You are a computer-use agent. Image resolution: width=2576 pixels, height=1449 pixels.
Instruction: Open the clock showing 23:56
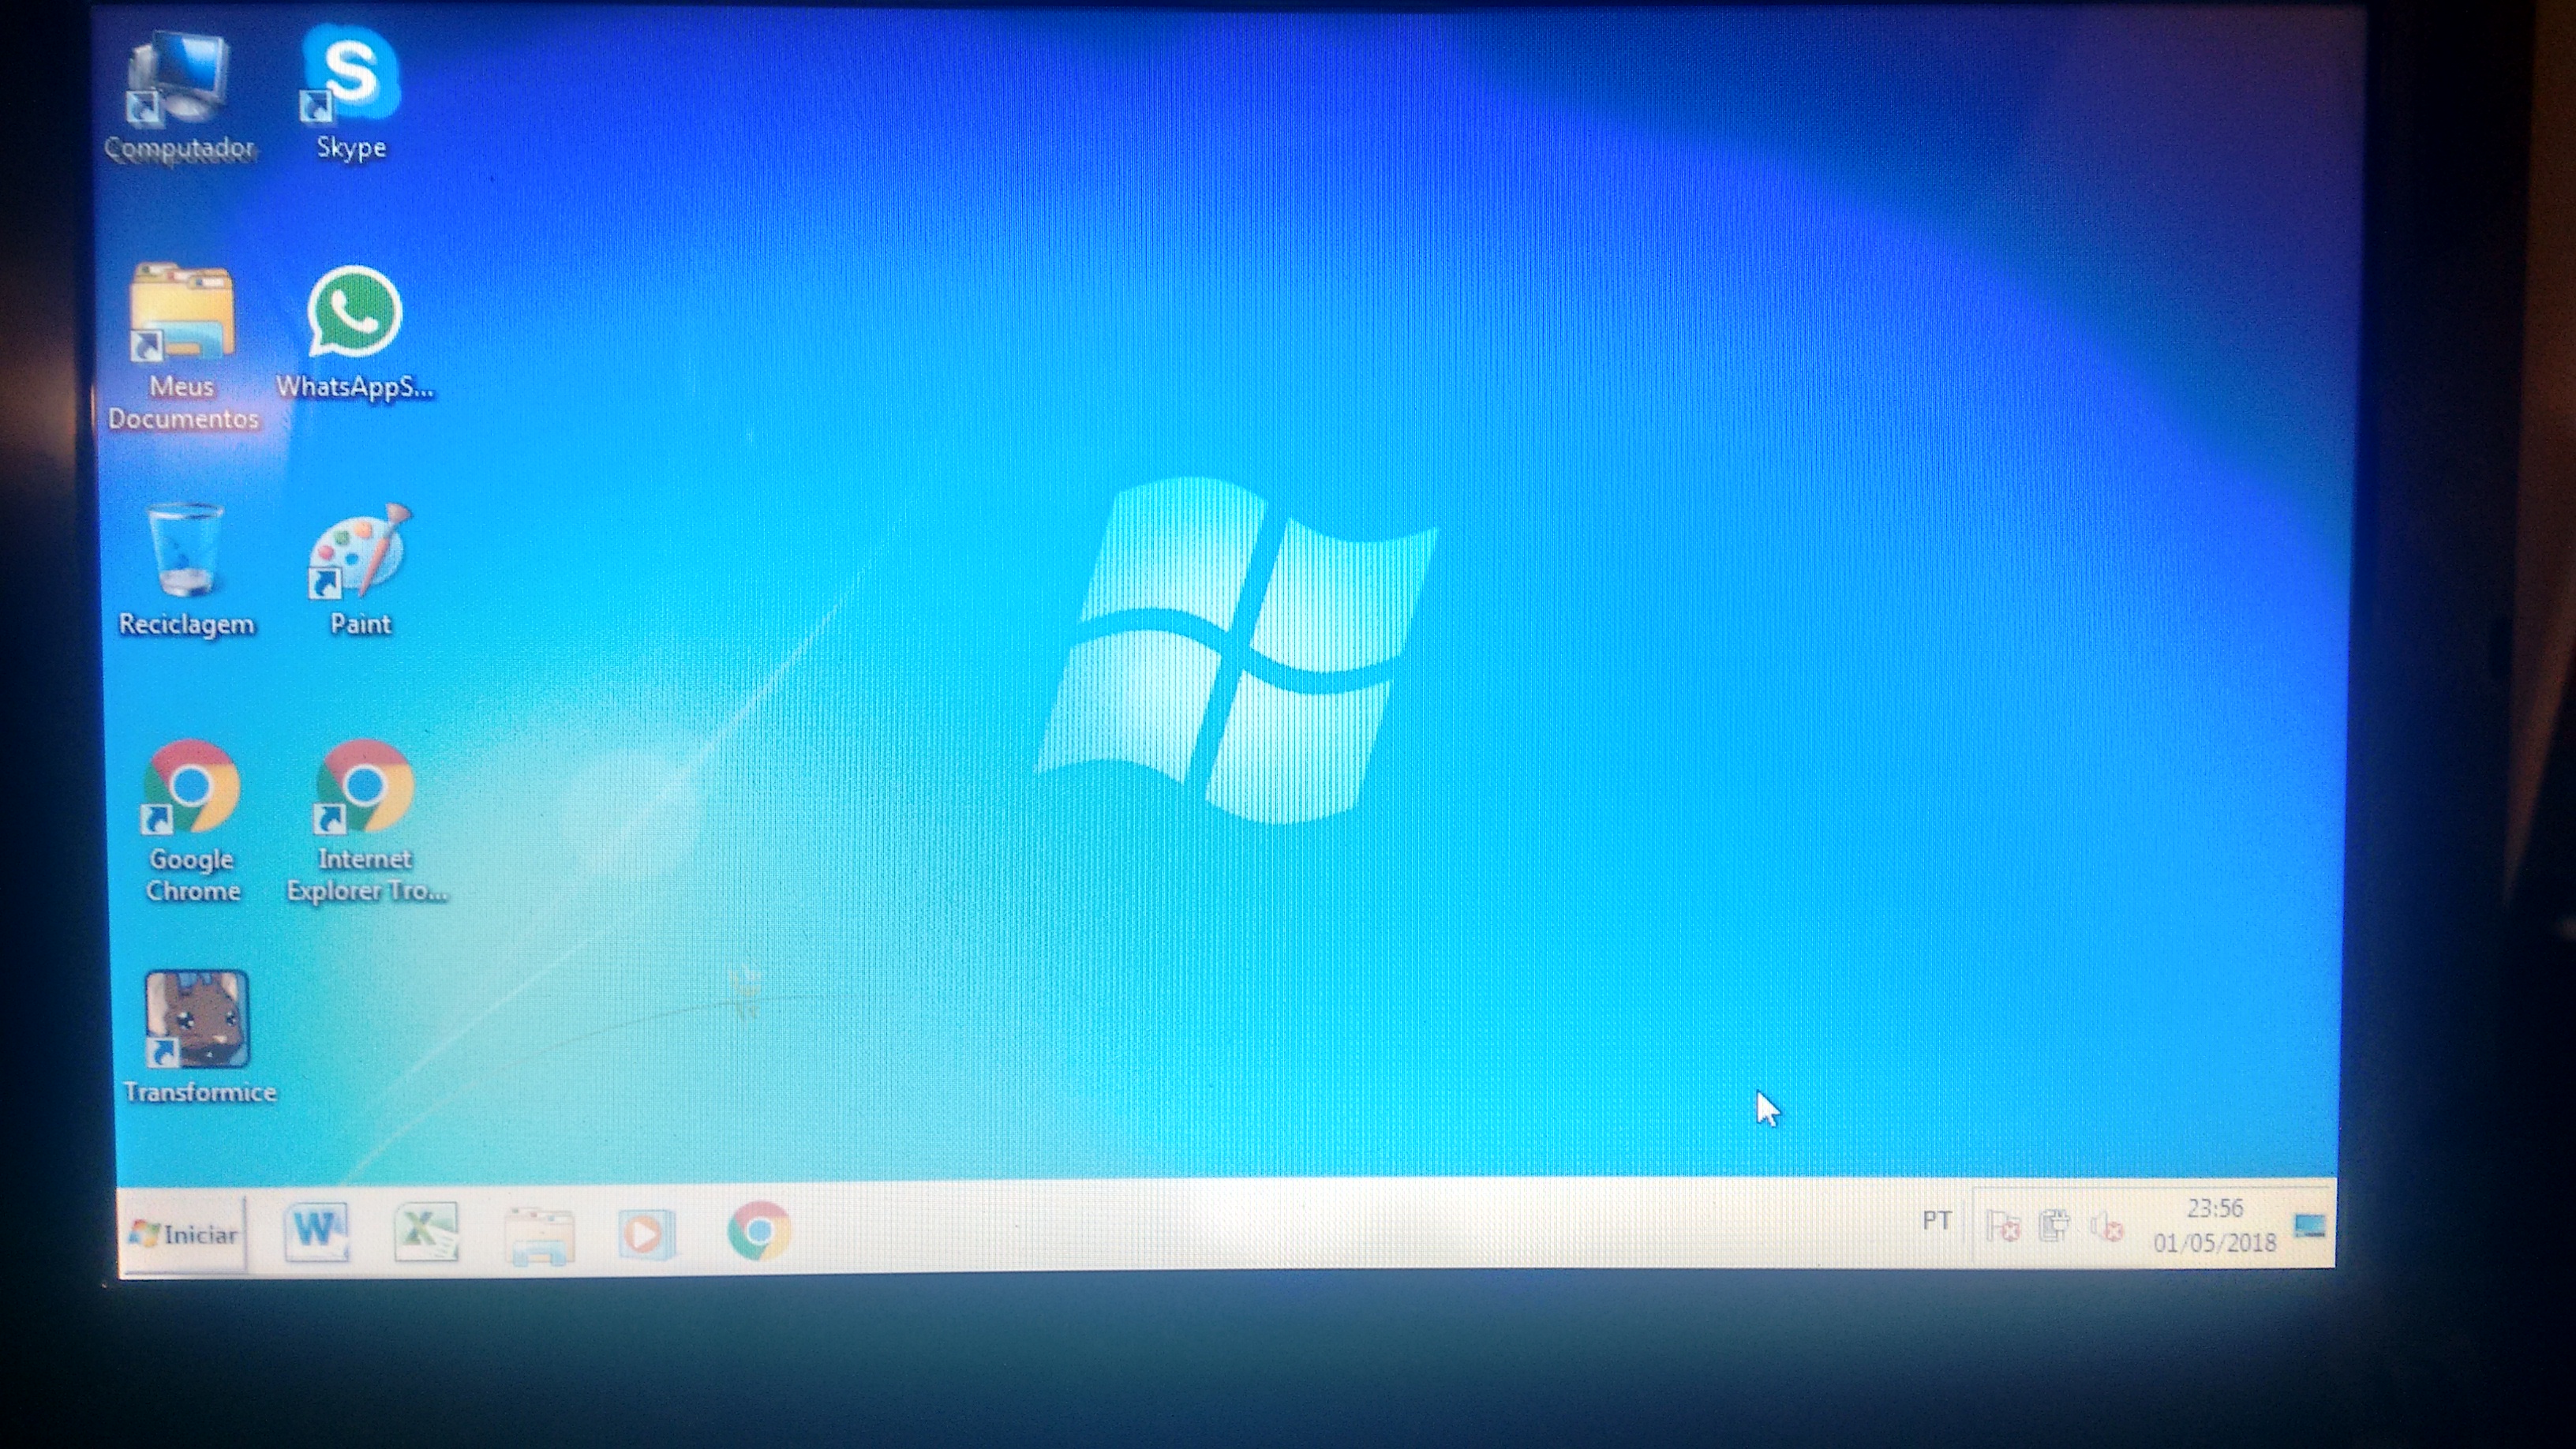point(2214,1225)
